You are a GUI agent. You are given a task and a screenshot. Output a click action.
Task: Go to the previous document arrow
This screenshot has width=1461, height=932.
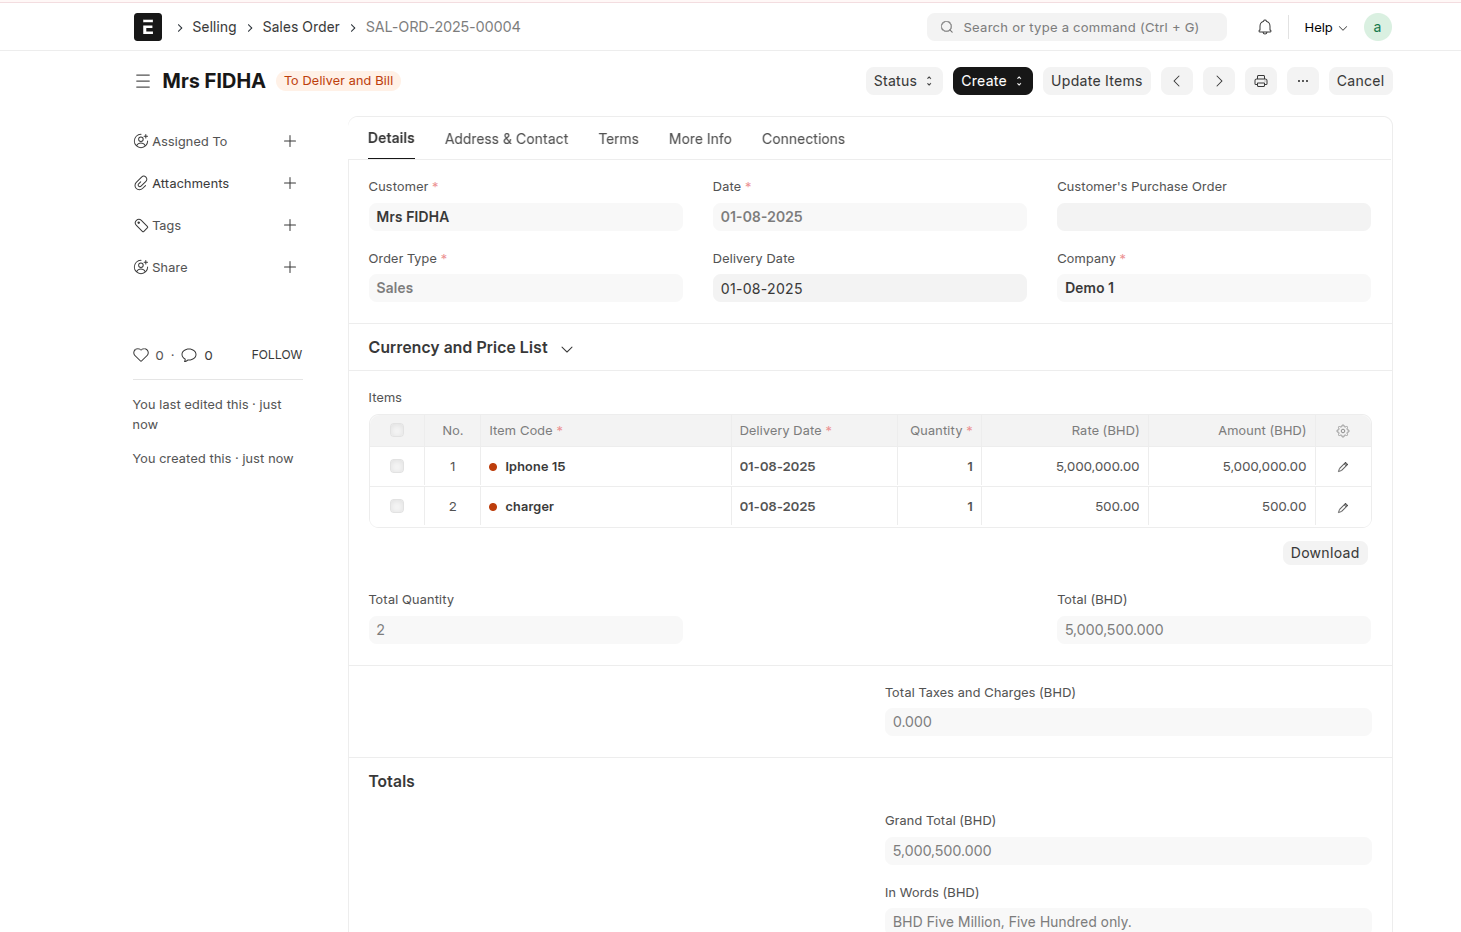(1176, 81)
